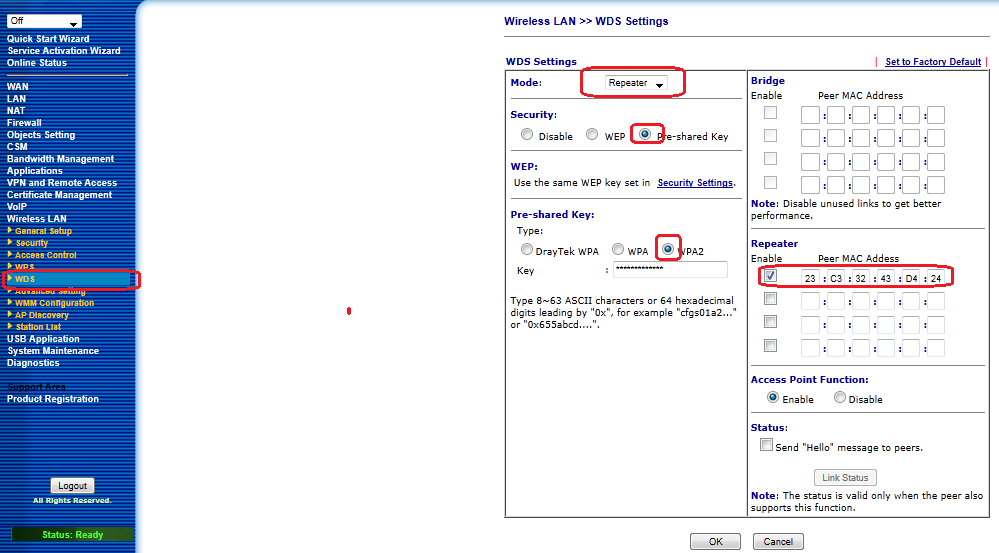The height and width of the screenshot is (553, 999).
Task: Open the Security Settings link
Action: tap(695, 183)
